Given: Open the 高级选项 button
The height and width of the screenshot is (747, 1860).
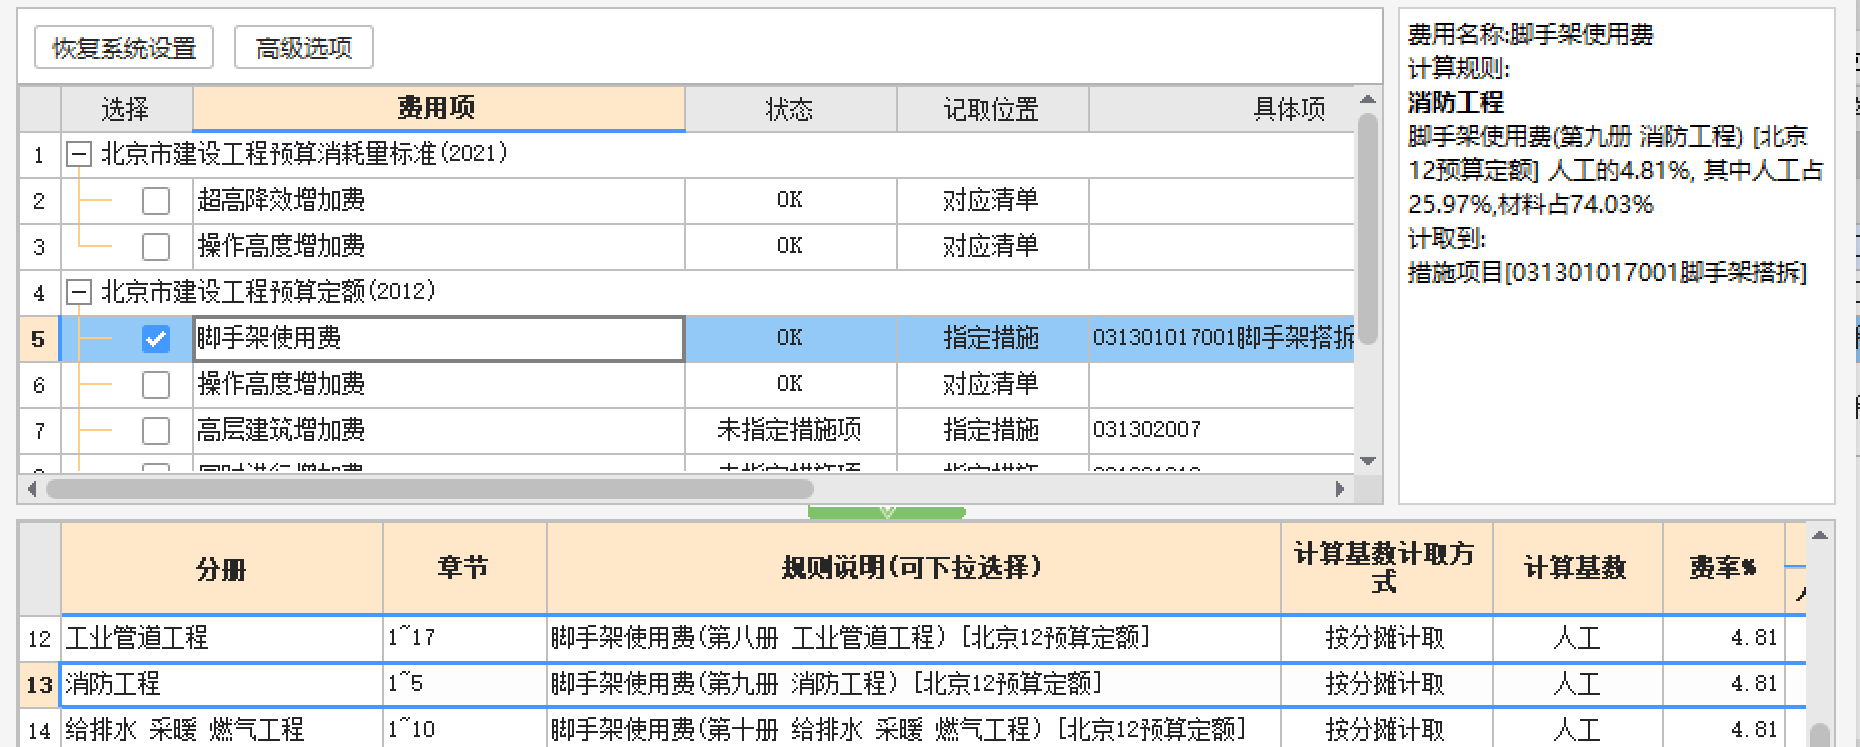Looking at the screenshot, I should click(x=304, y=48).
